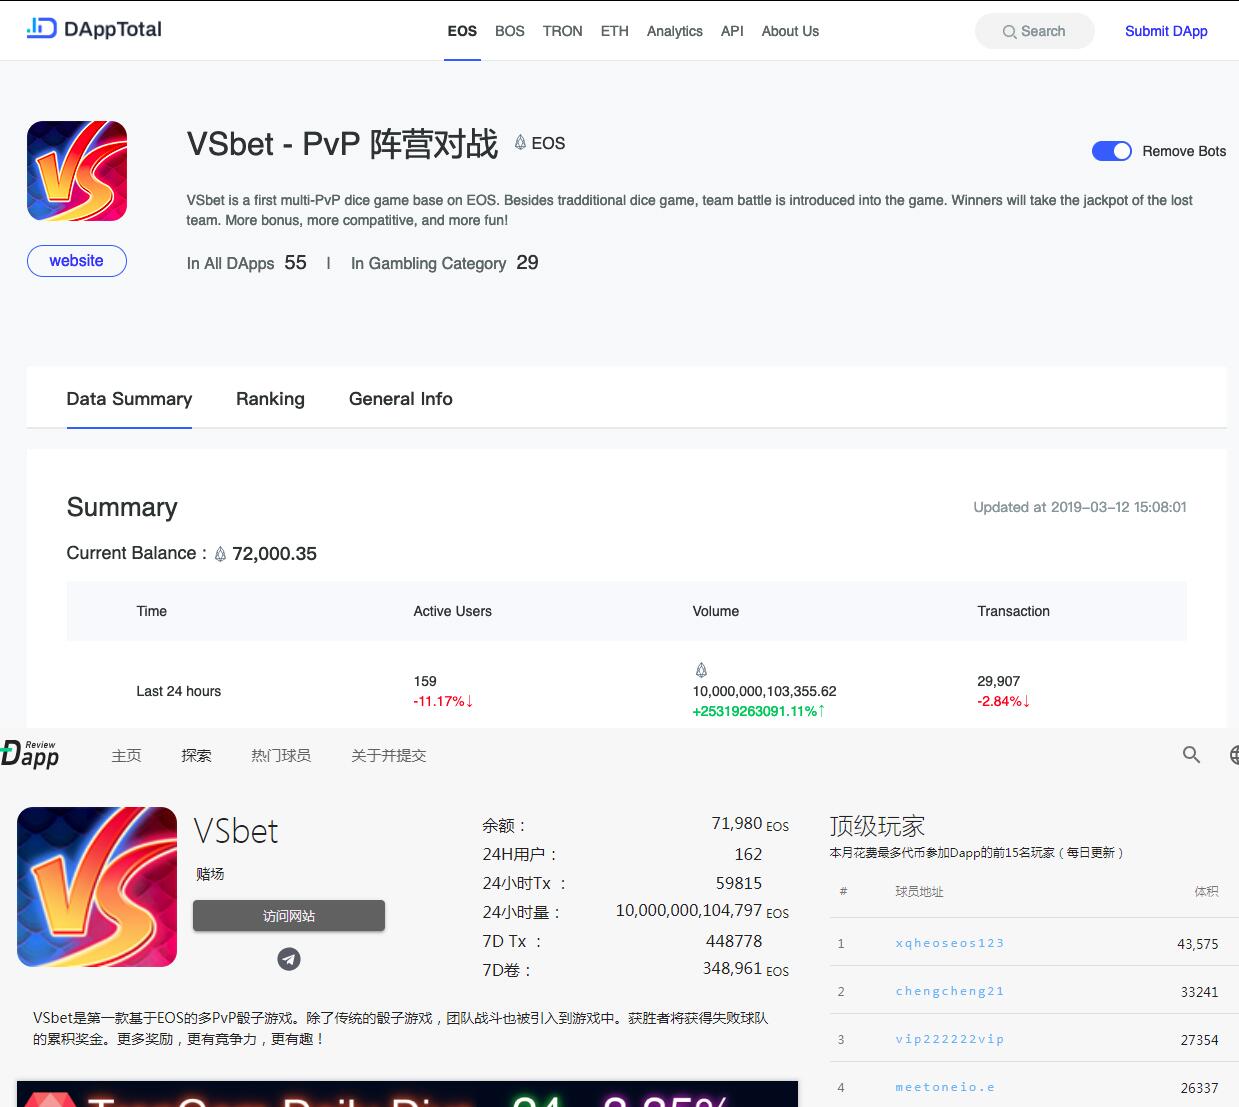Screen dimensions: 1239x1107
Task: Click the Last 24 hours row label
Action: pyautogui.click(x=178, y=691)
